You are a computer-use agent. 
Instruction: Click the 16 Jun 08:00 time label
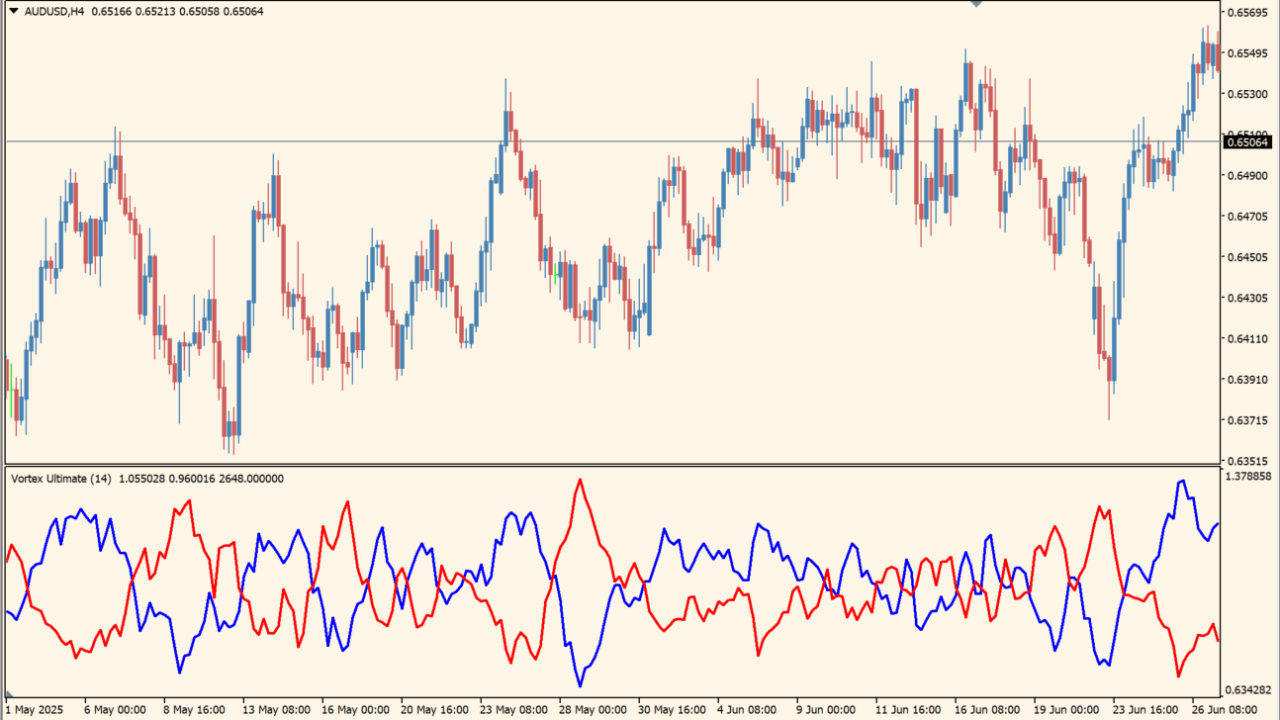coord(987,710)
